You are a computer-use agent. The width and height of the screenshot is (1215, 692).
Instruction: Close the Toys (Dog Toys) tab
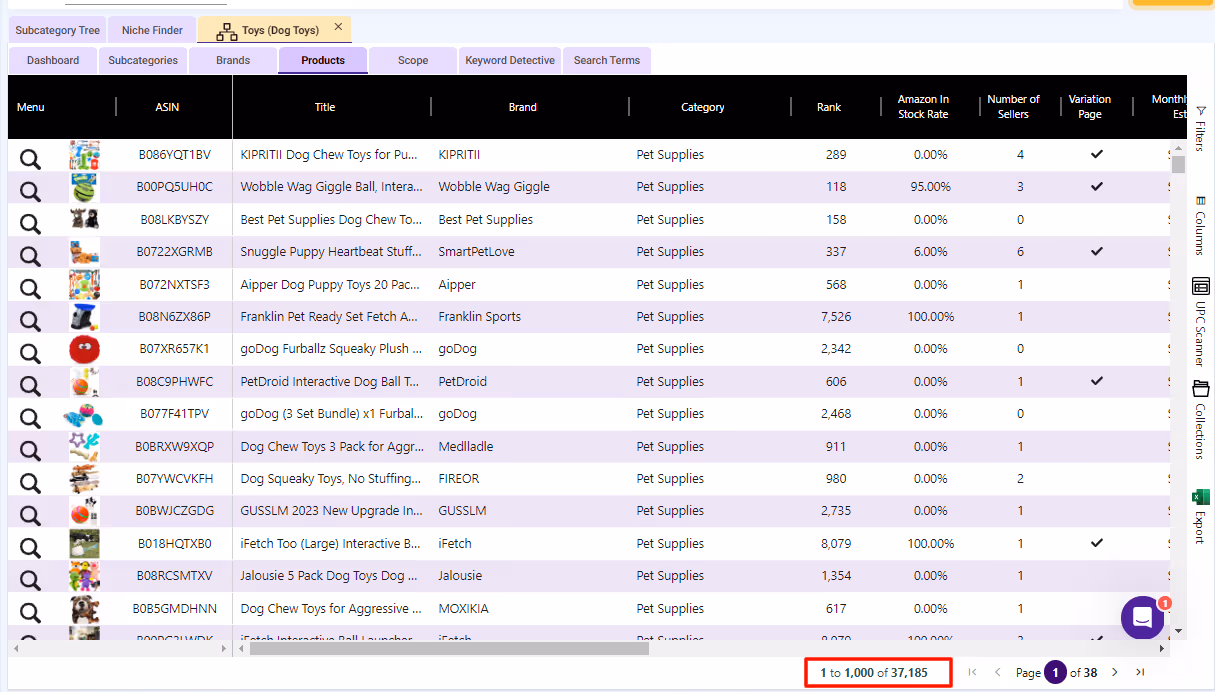(x=338, y=27)
